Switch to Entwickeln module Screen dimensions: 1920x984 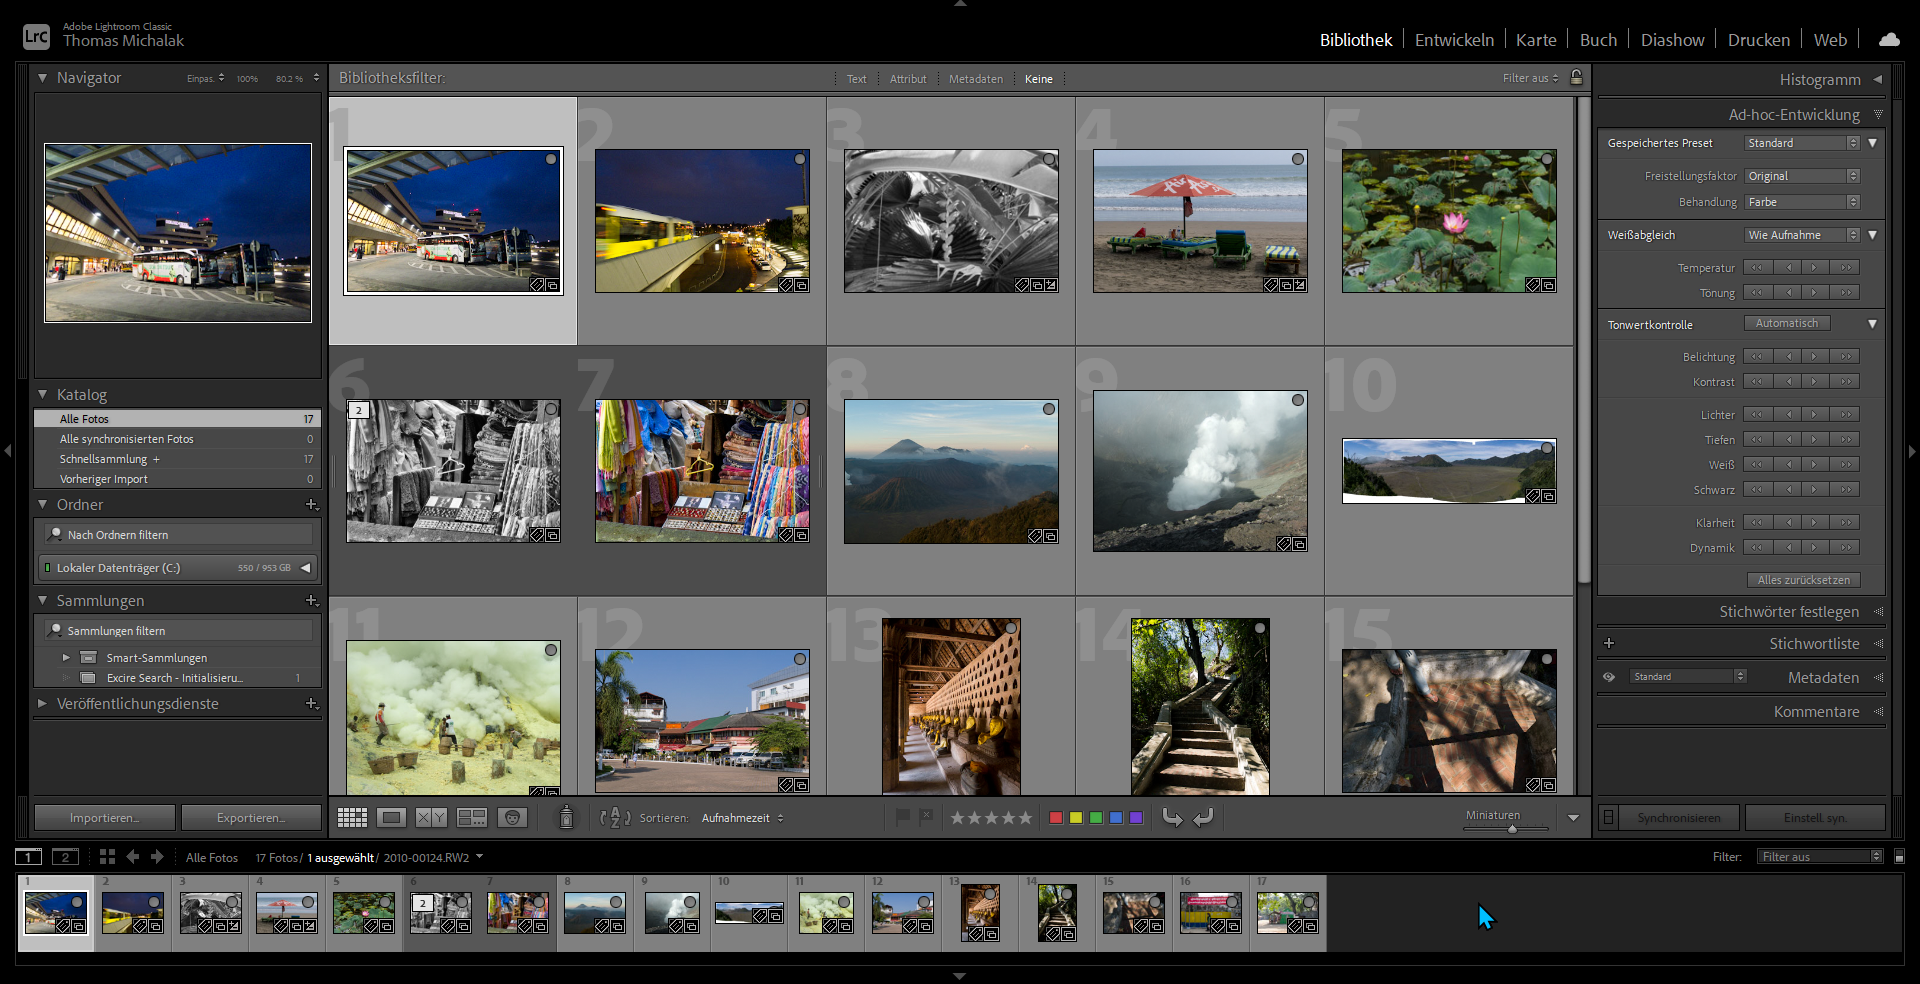tap(1454, 40)
